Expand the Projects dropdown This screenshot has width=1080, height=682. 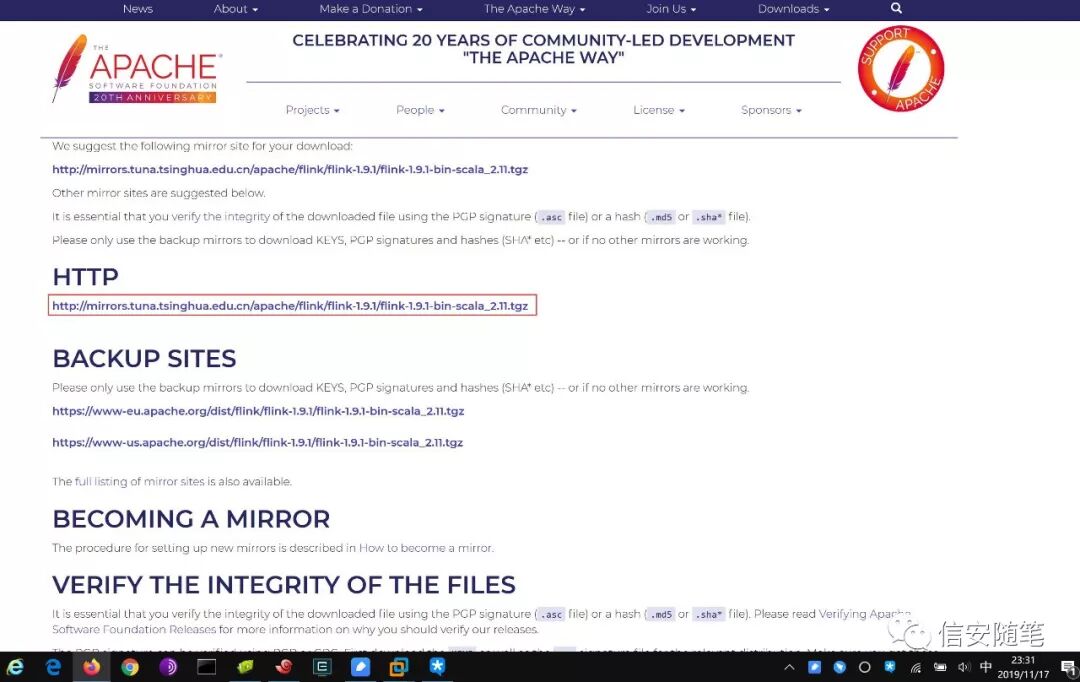coord(313,110)
